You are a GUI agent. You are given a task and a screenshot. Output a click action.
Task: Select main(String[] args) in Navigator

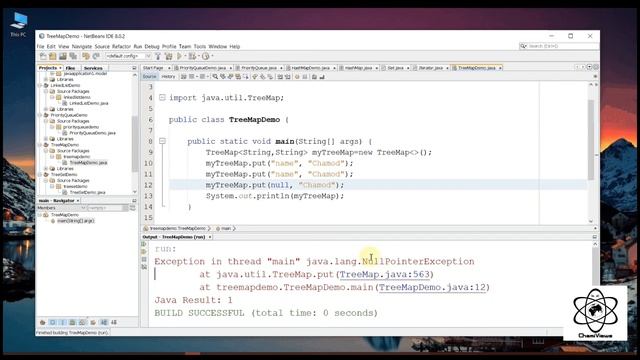[76, 221]
